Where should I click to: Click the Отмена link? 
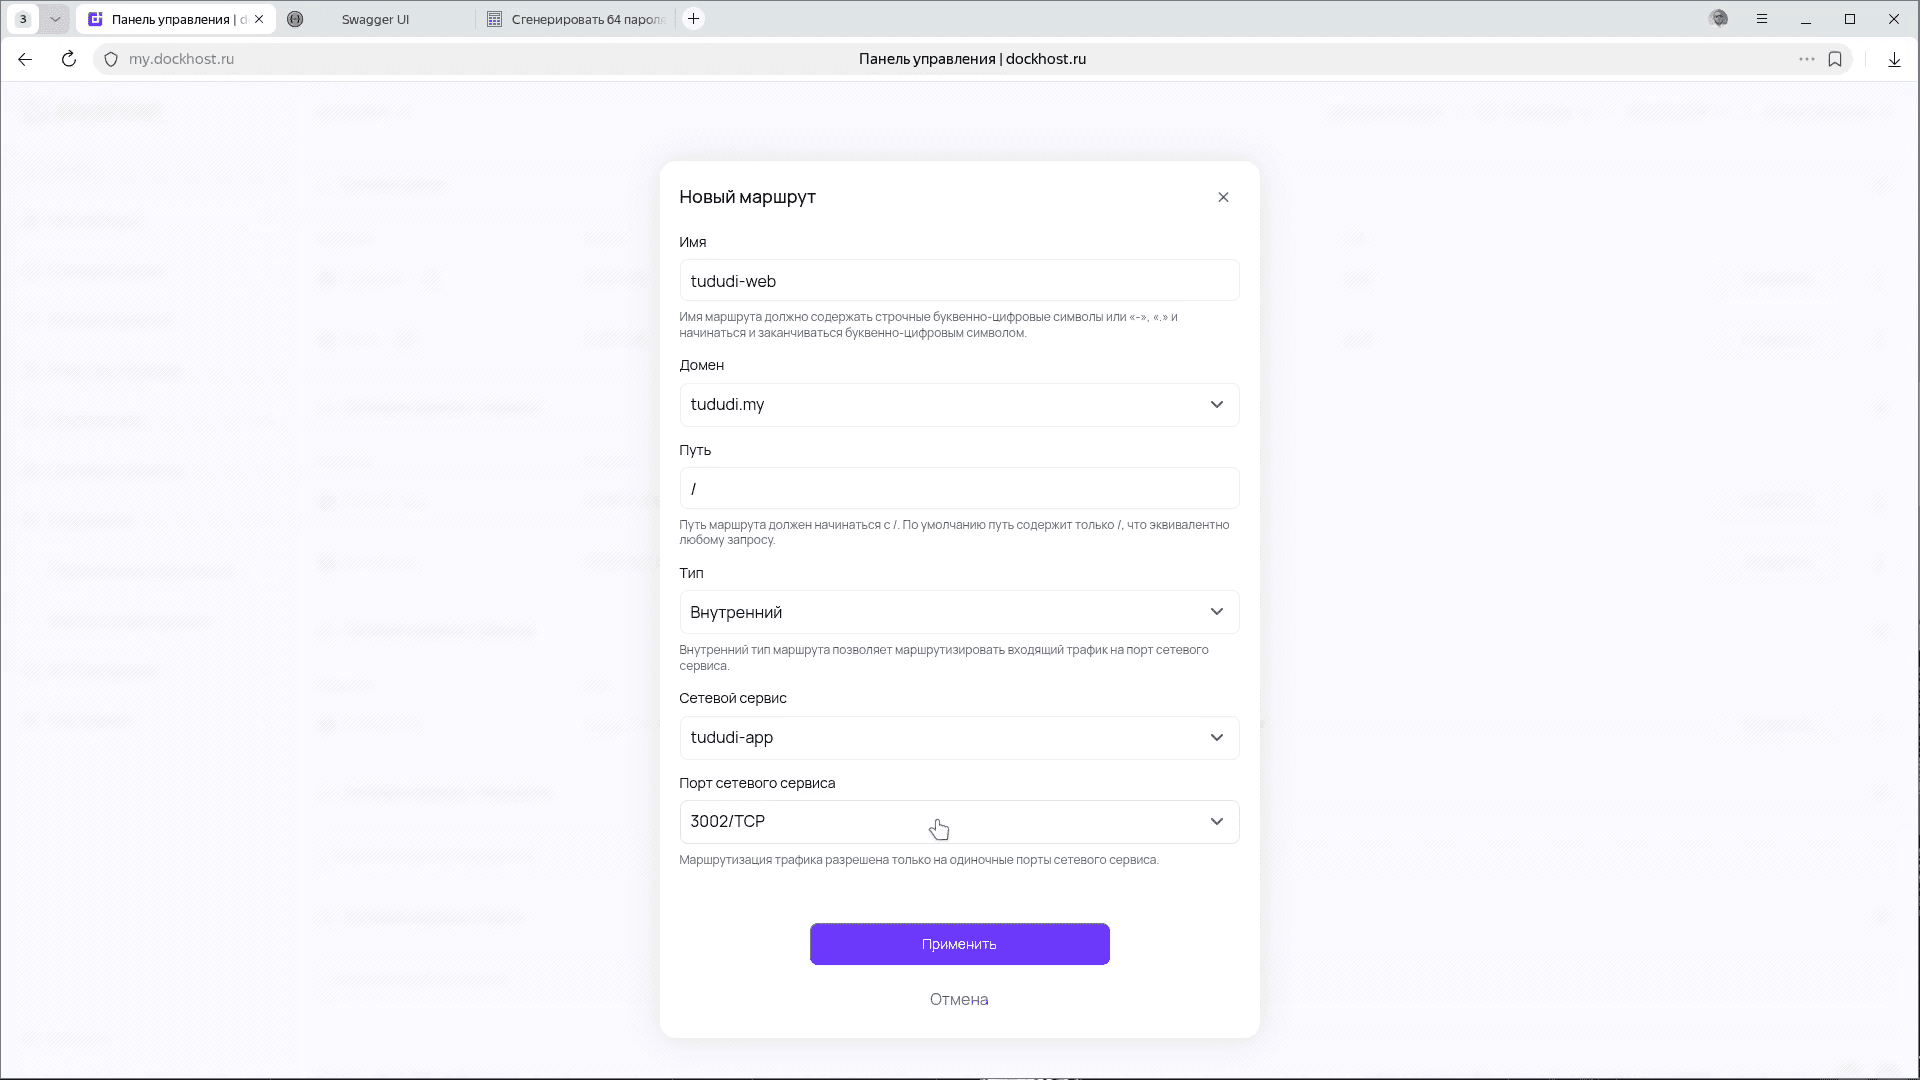(959, 999)
